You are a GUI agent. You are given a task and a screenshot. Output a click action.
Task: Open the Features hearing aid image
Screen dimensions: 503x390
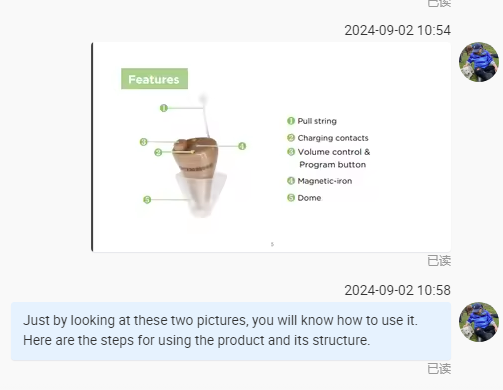[271, 147]
